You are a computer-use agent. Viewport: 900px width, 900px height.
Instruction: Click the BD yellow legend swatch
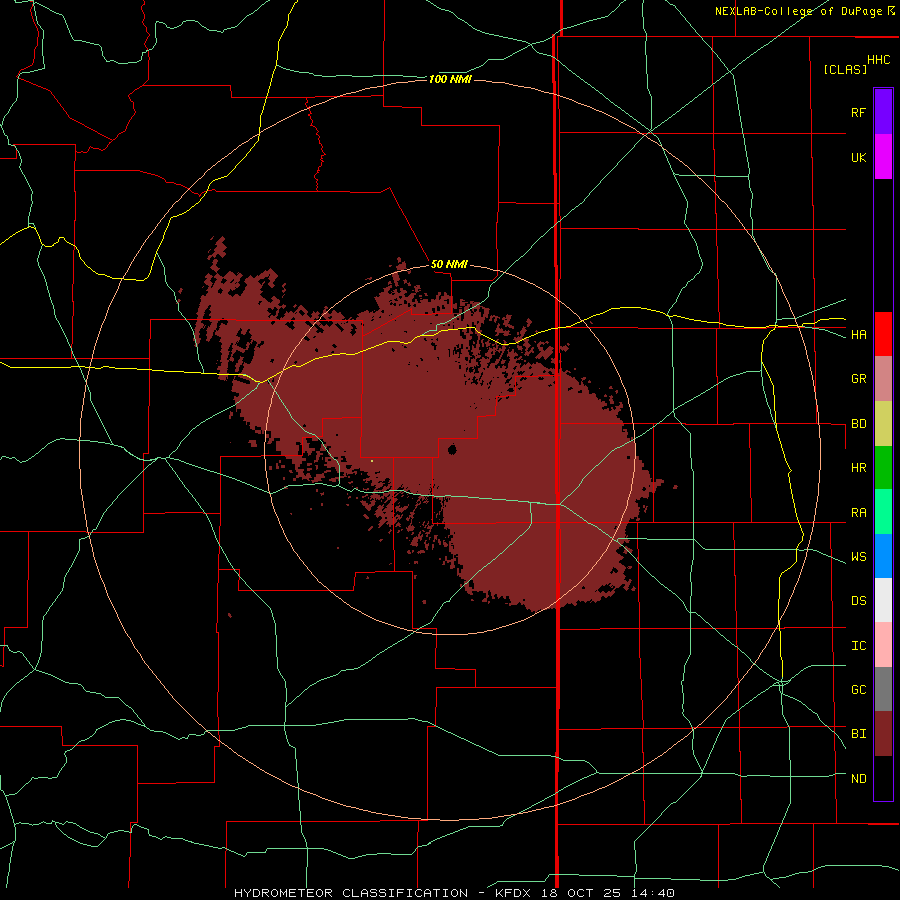tap(883, 424)
